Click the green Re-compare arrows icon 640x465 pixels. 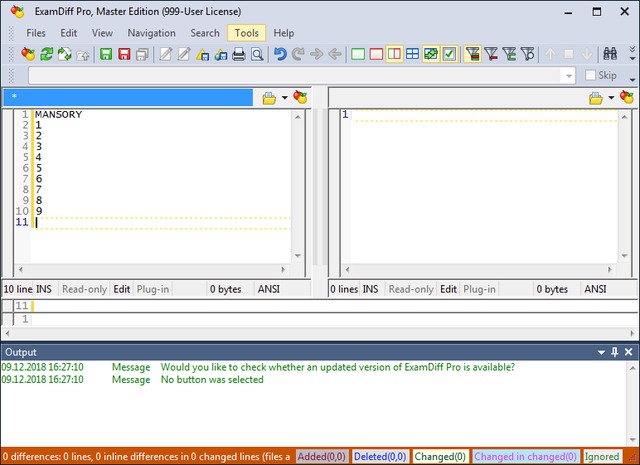(47, 54)
